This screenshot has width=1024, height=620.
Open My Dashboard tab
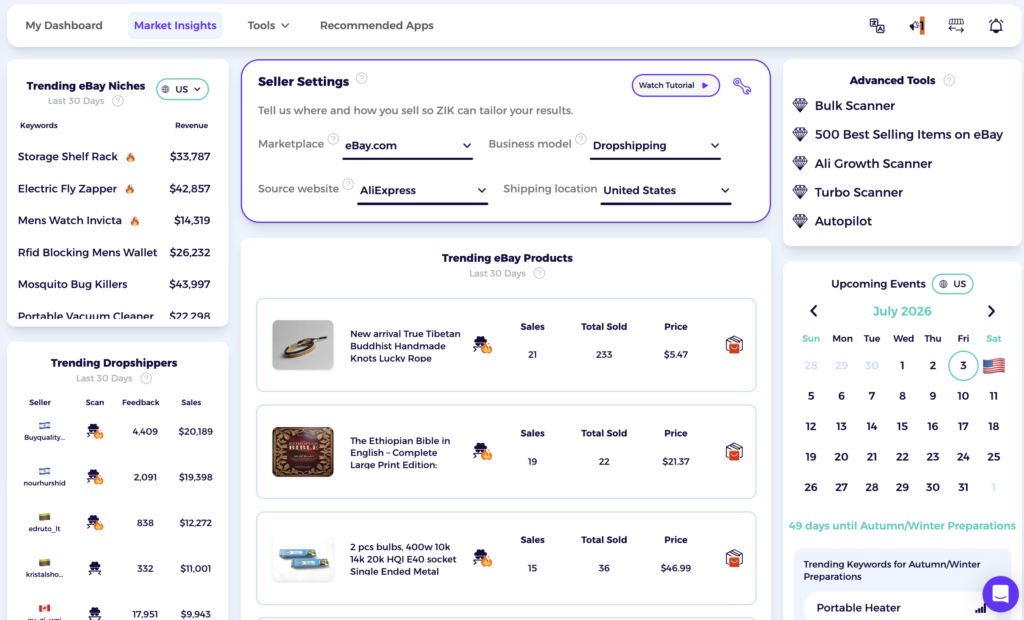64,25
